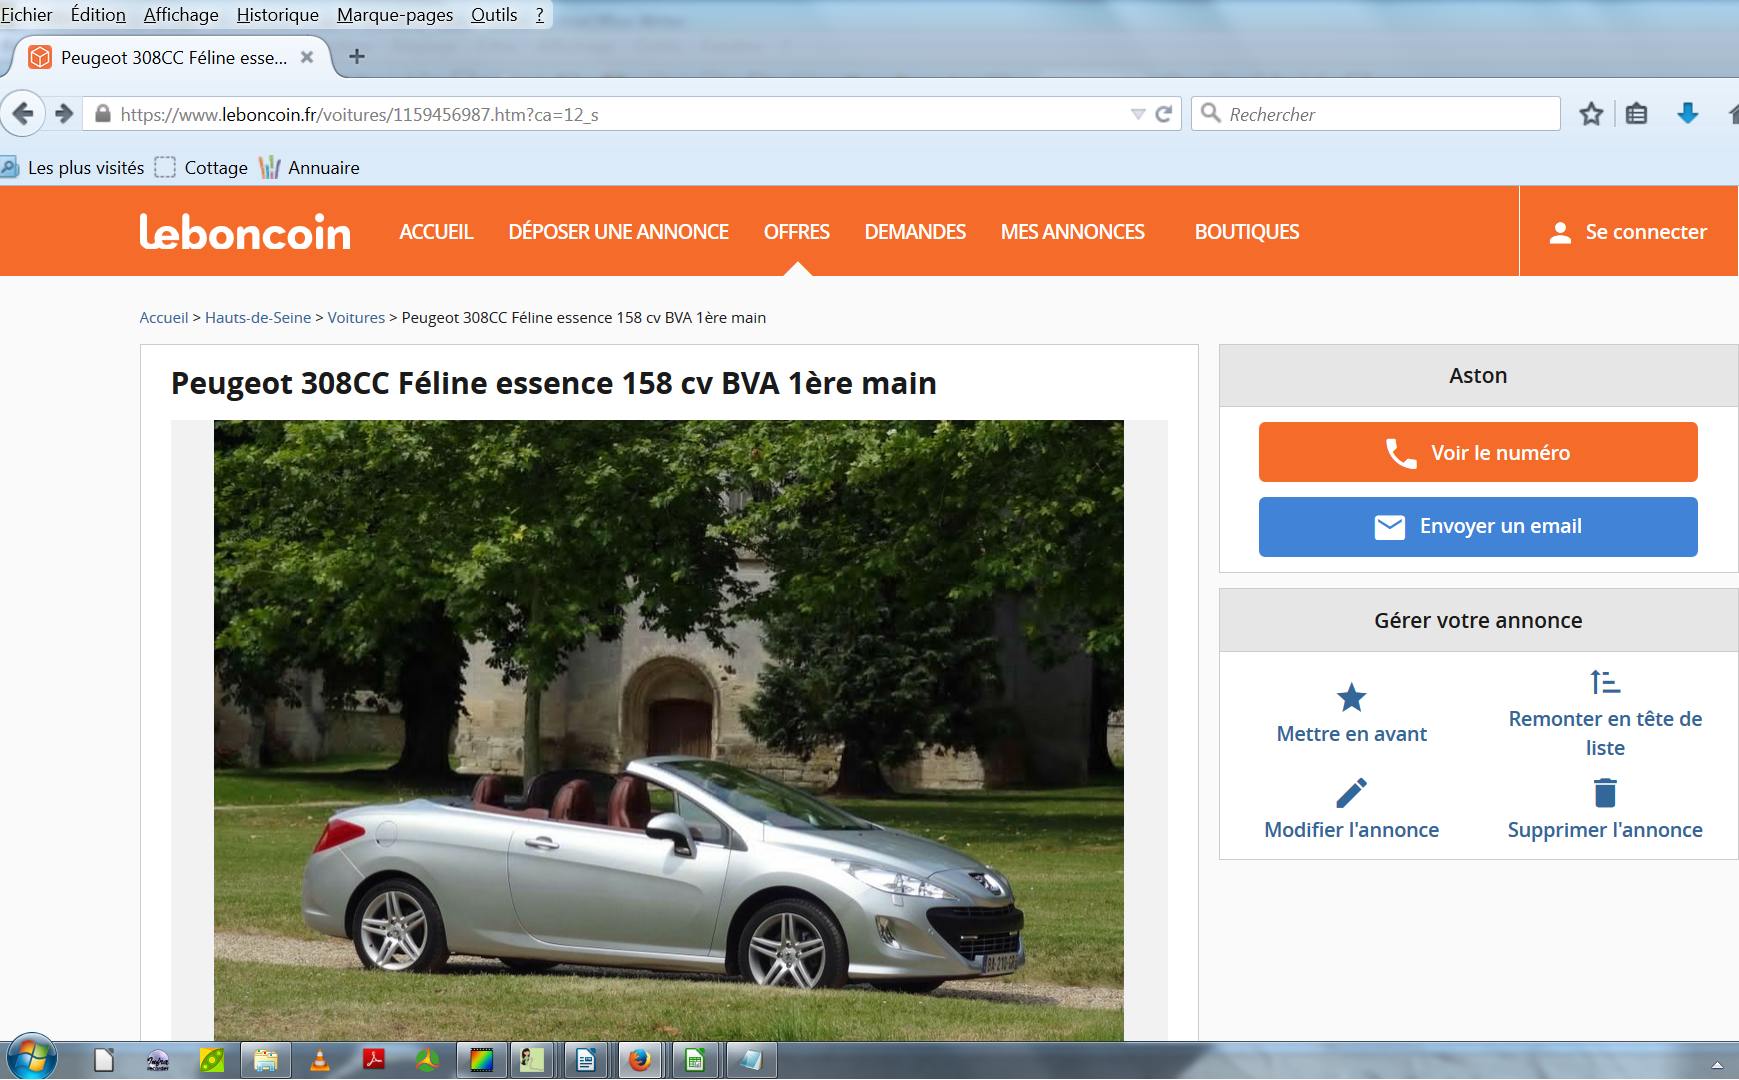Click the leboncoin logo

click(245, 231)
